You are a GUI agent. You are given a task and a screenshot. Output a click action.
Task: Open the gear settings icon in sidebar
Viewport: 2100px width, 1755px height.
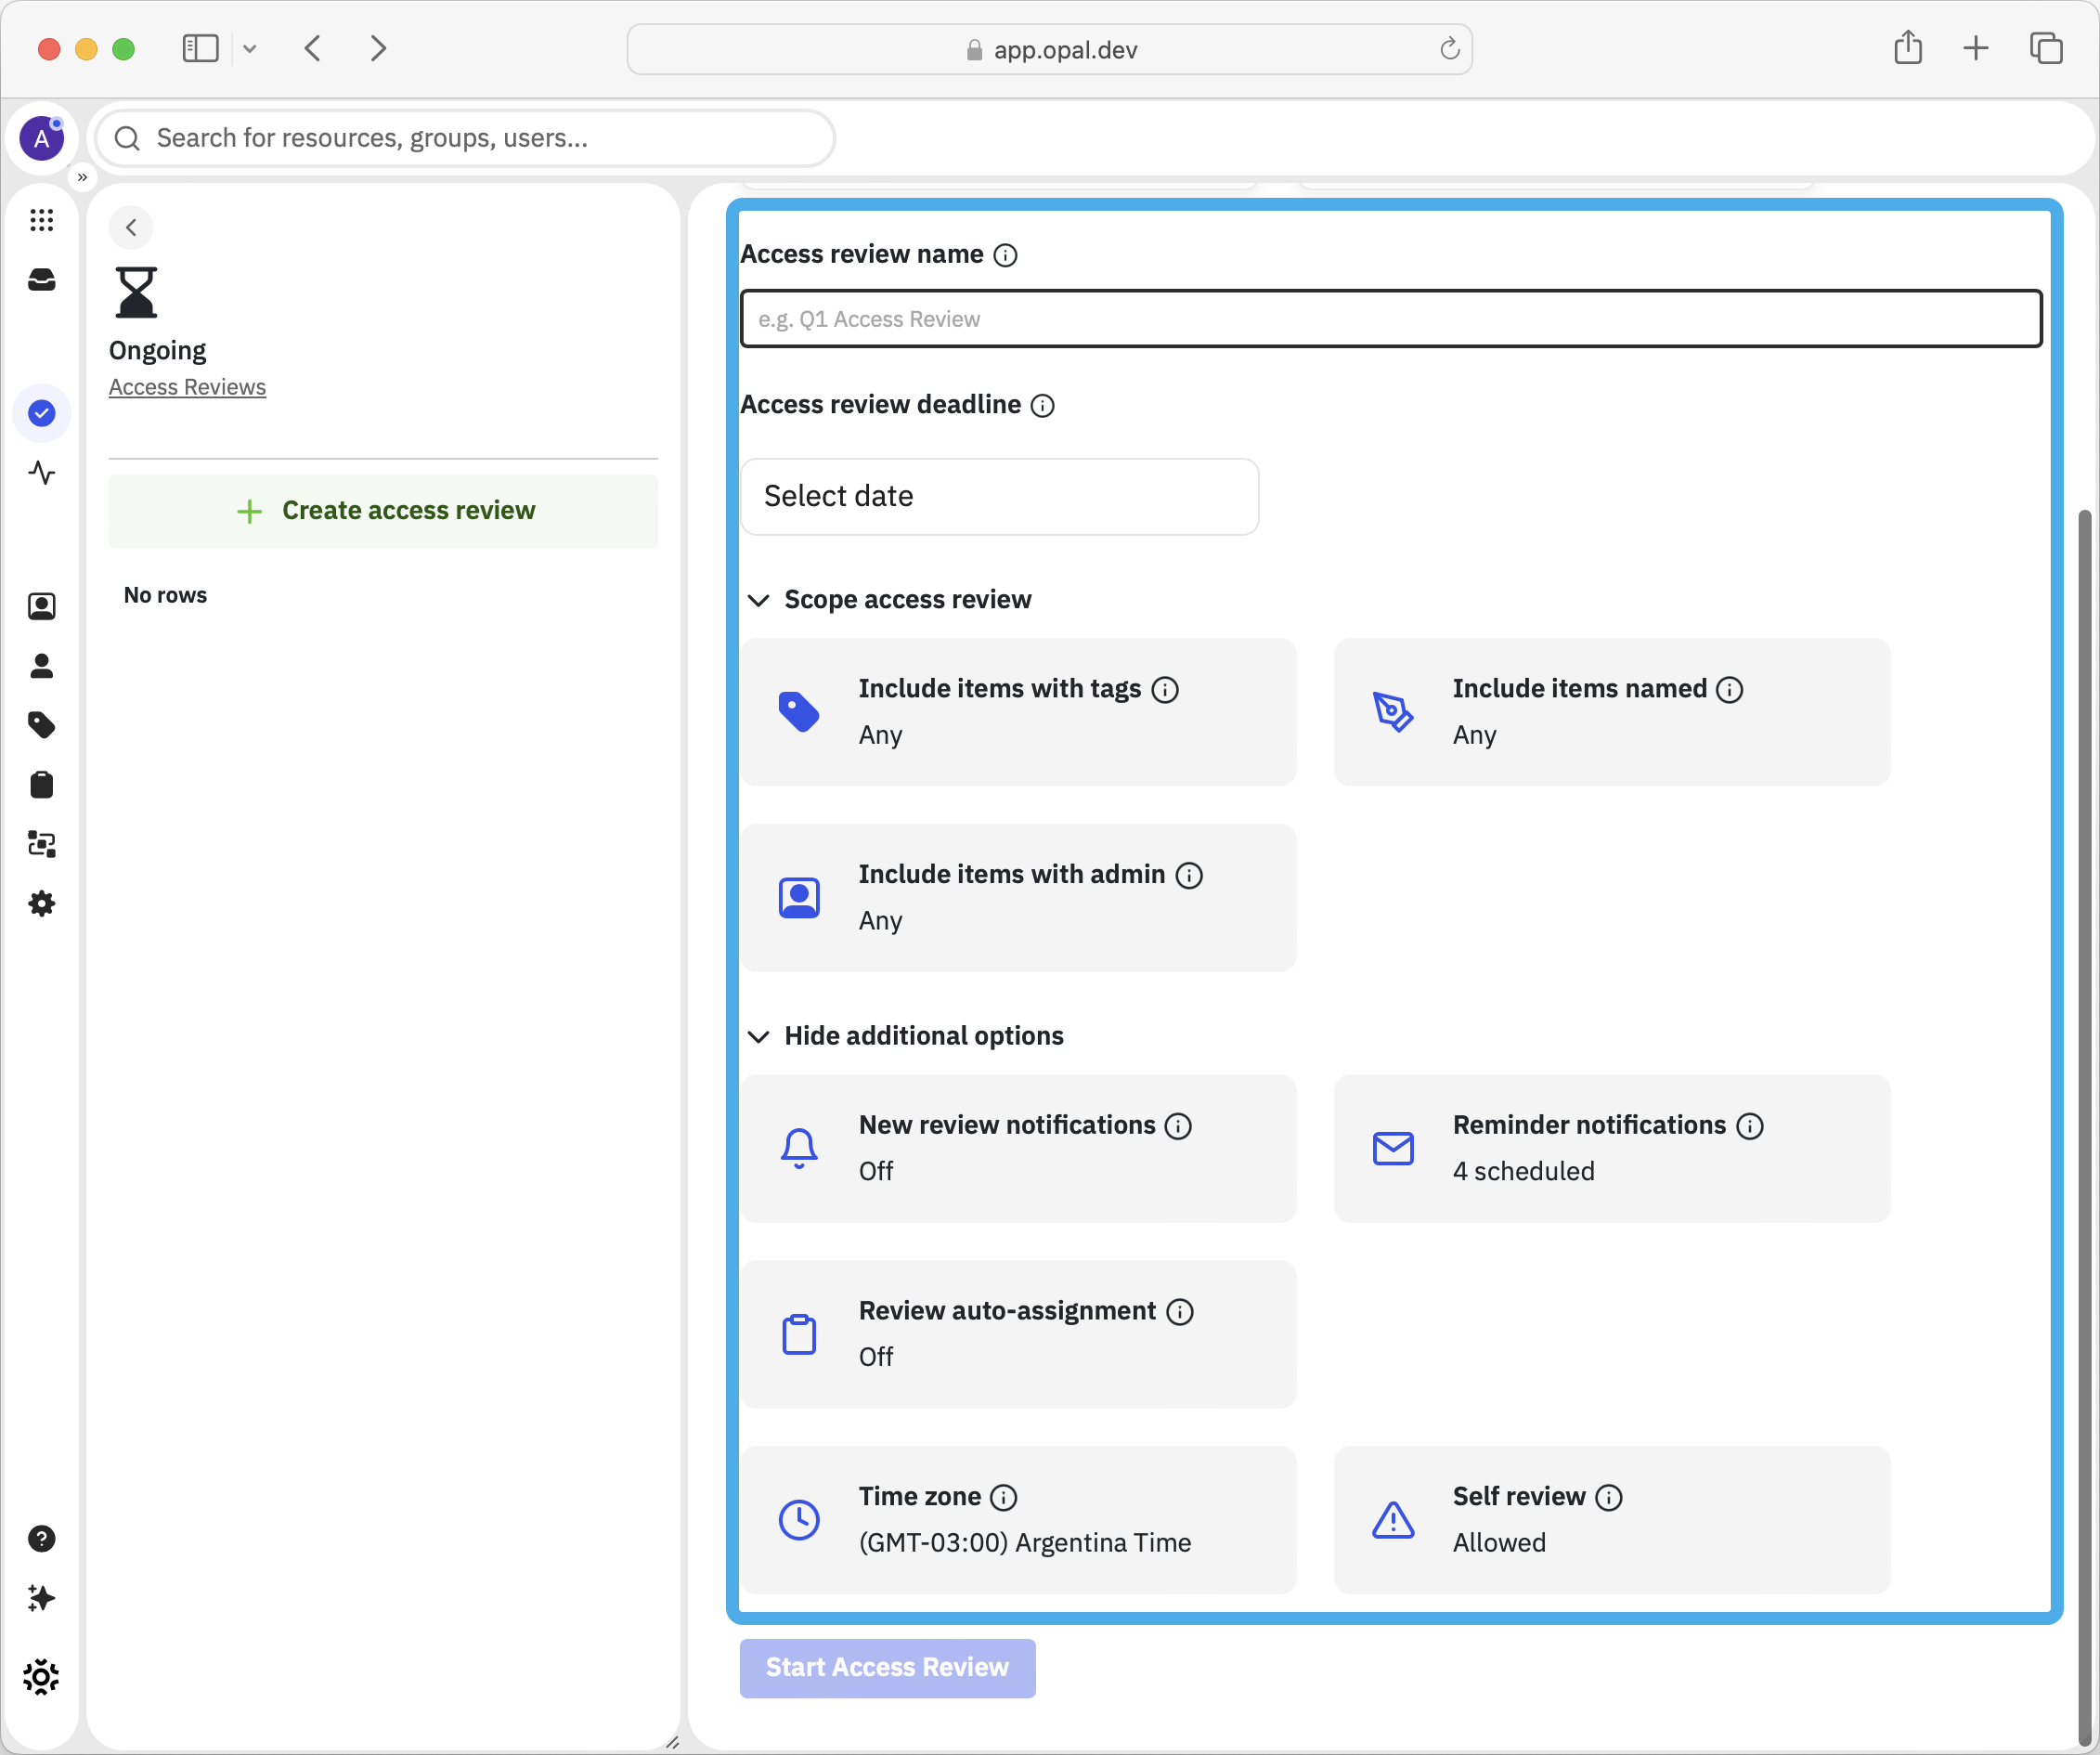[41, 904]
